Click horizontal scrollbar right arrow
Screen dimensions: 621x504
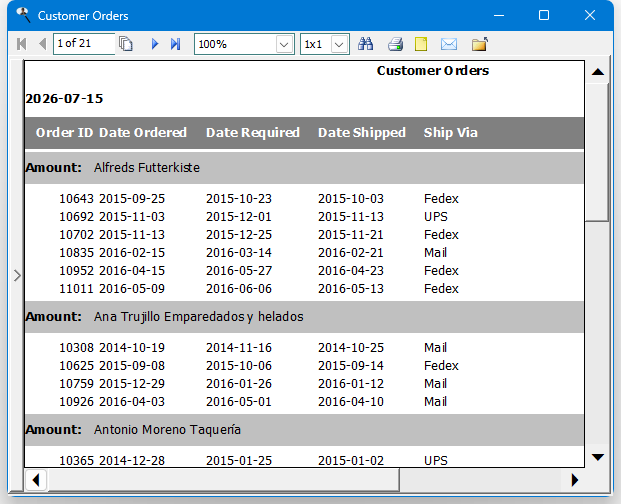click(x=575, y=480)
